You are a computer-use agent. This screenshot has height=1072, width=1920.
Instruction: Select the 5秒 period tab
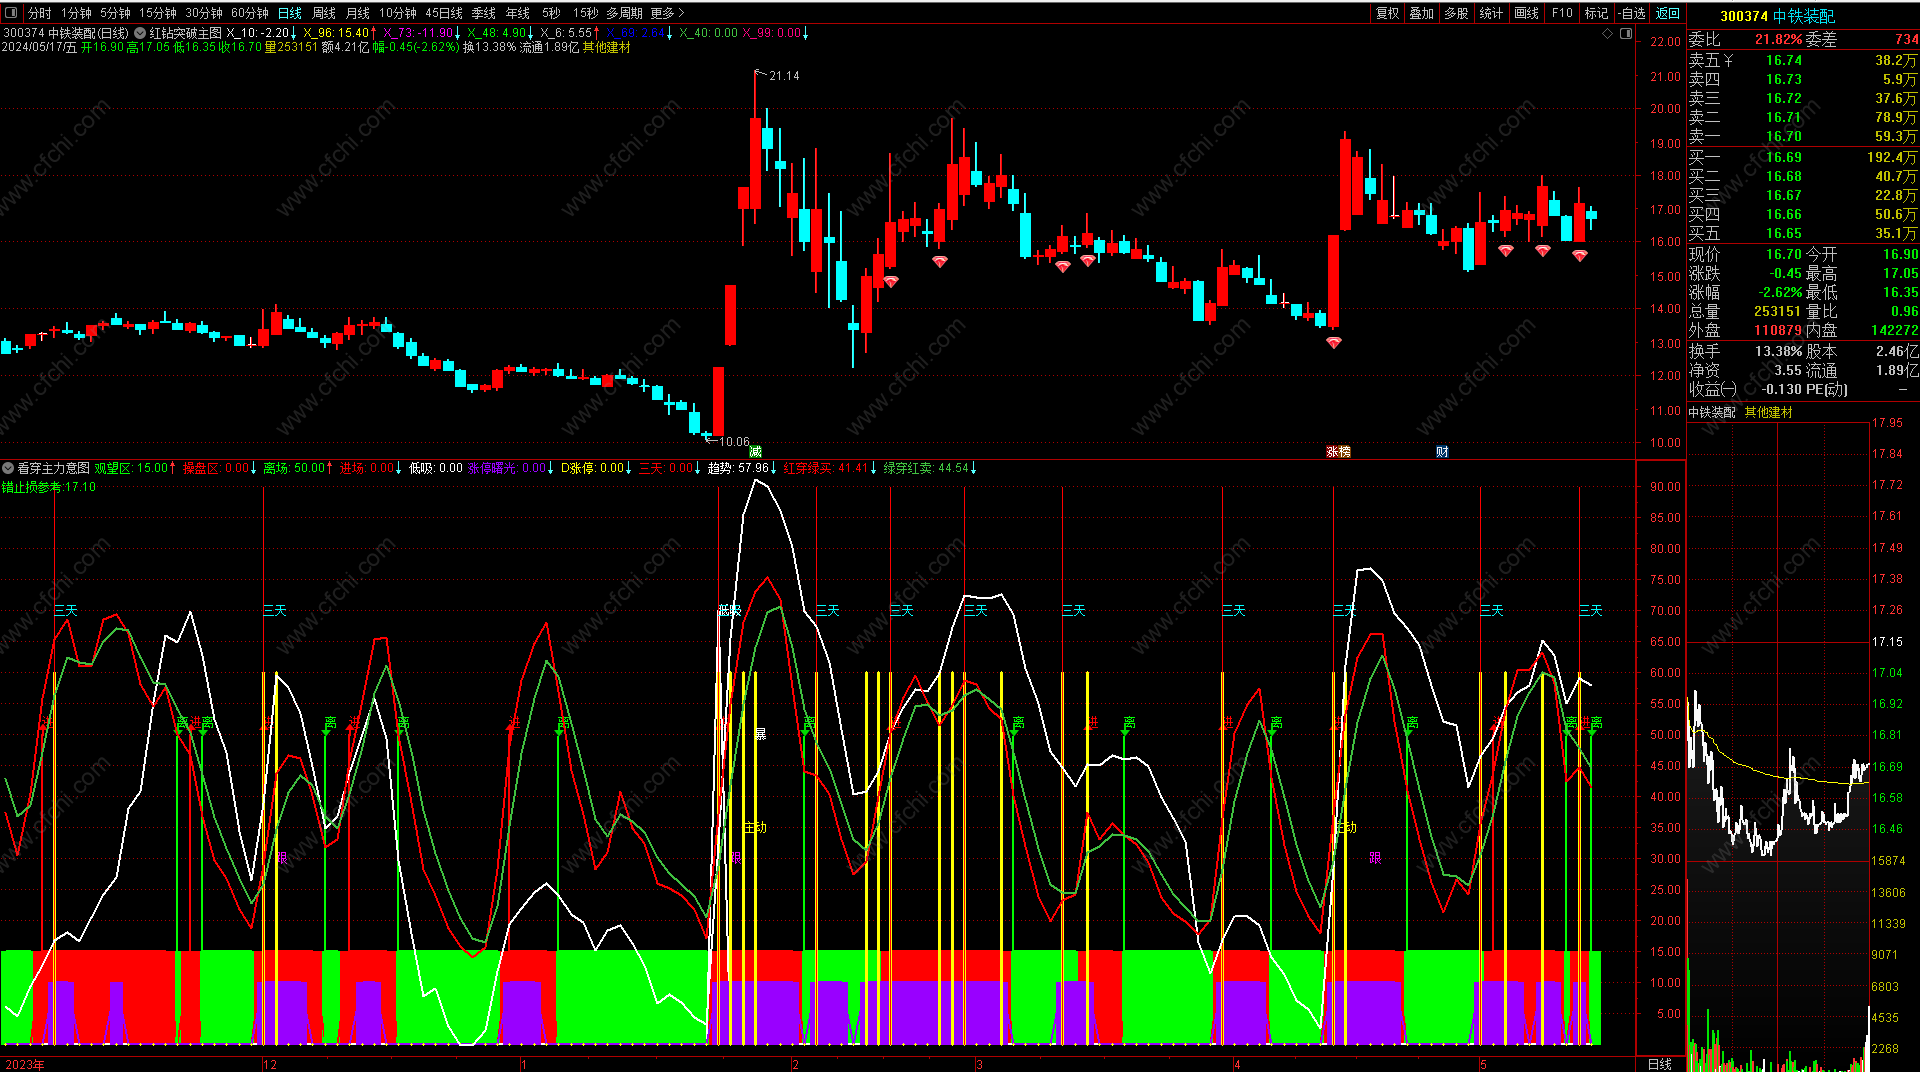pyautogui.click(x=551, y=13)
